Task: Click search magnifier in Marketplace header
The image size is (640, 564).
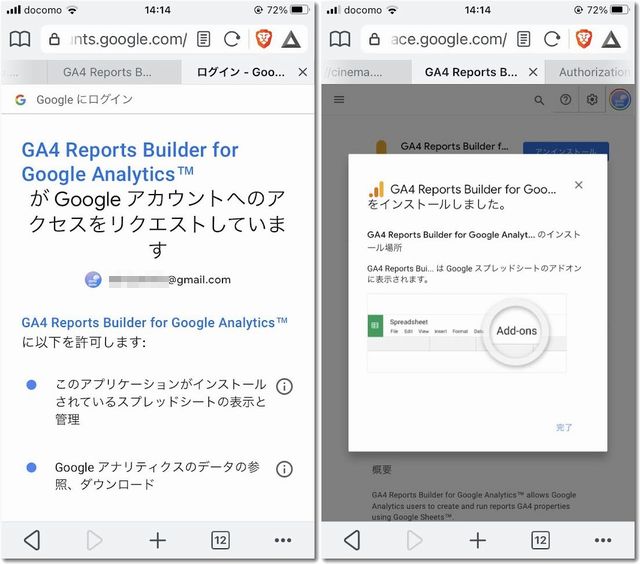Action: (539, 100)
